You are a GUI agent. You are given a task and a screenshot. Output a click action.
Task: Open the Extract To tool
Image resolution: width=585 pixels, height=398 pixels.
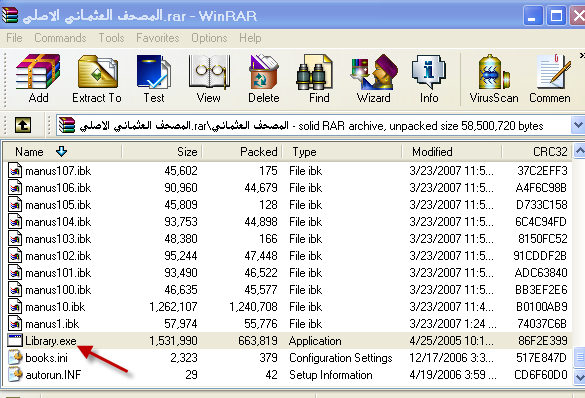click(x=97, y=78)
